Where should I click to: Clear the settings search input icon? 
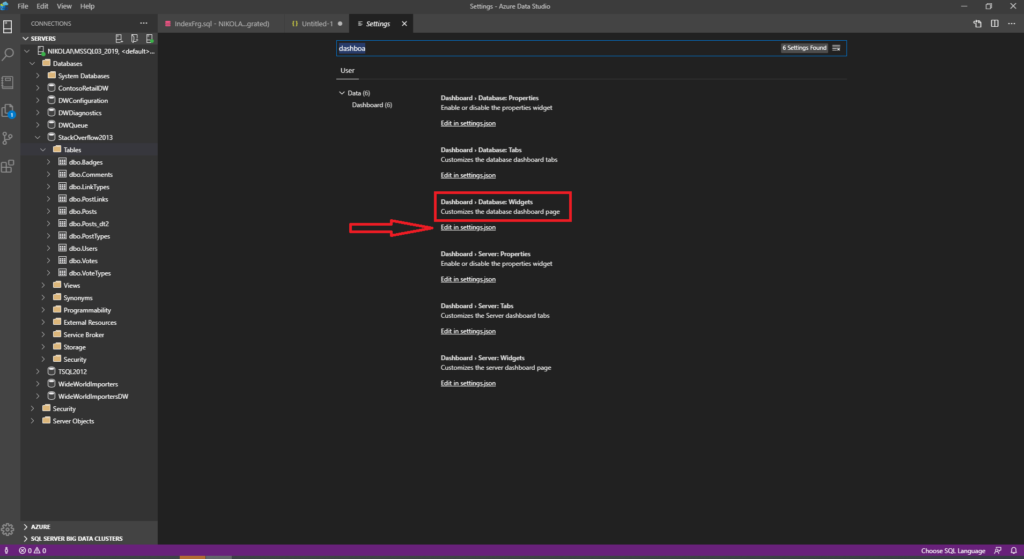pyautogui.click(x=837, y=48)
